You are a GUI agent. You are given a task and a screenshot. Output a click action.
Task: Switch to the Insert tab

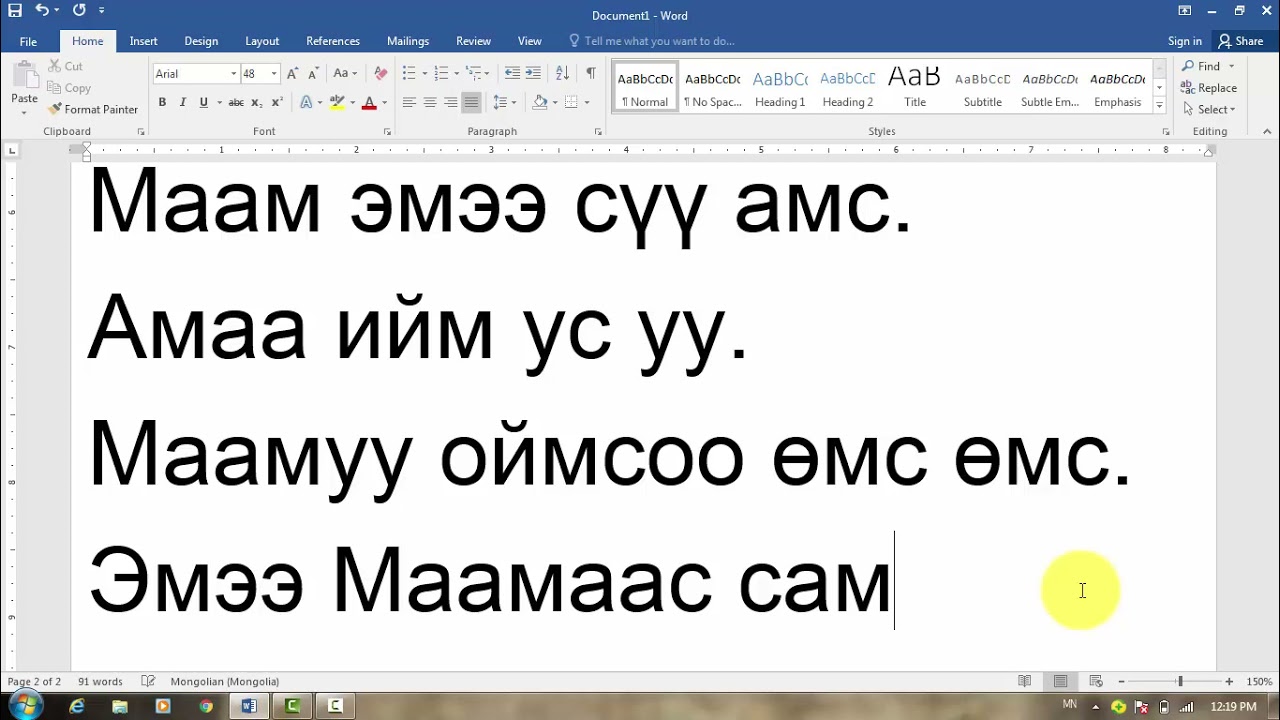[x=143, y=41]
